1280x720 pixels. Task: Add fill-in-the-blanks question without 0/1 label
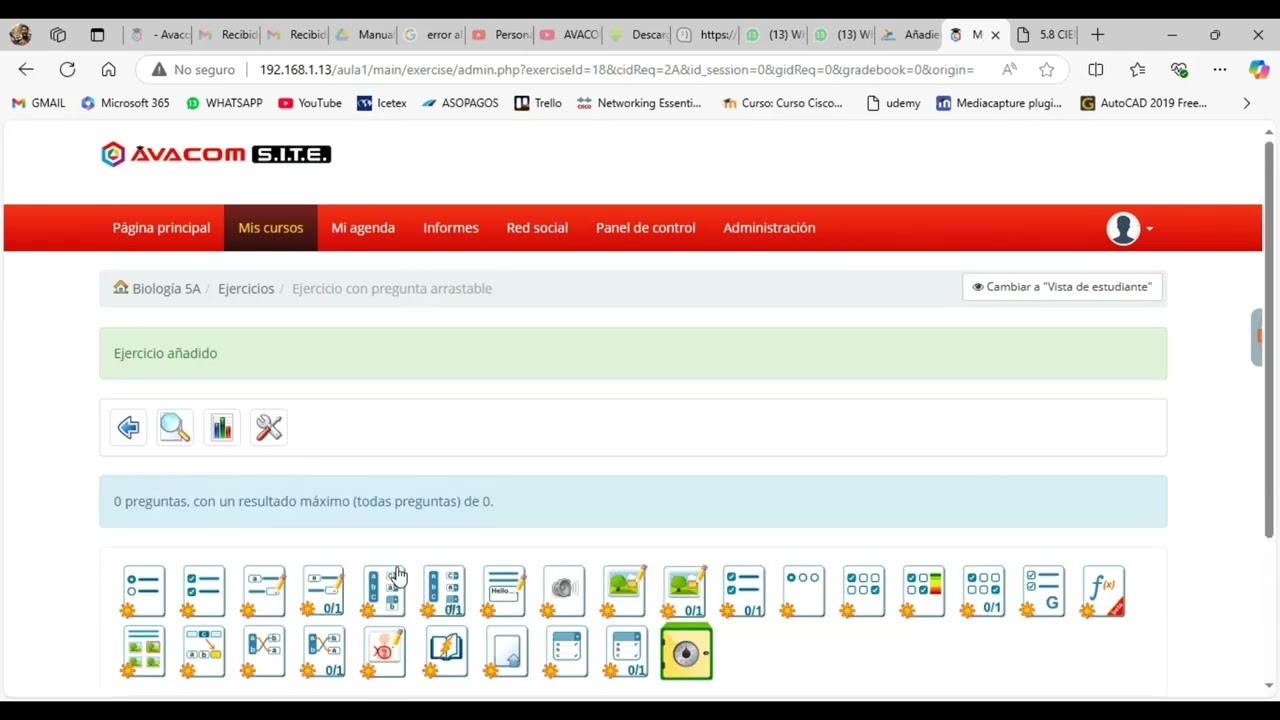264,591
